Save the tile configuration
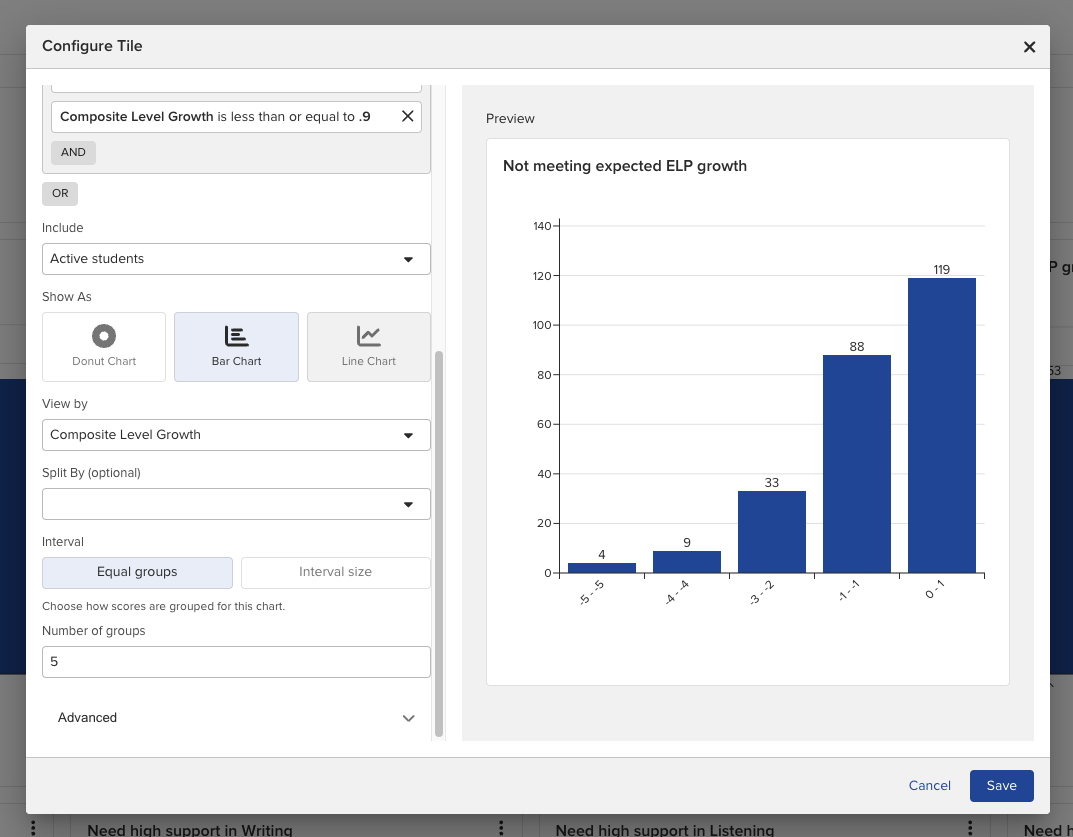The image size is (1073, 837). pos(1001,786)
